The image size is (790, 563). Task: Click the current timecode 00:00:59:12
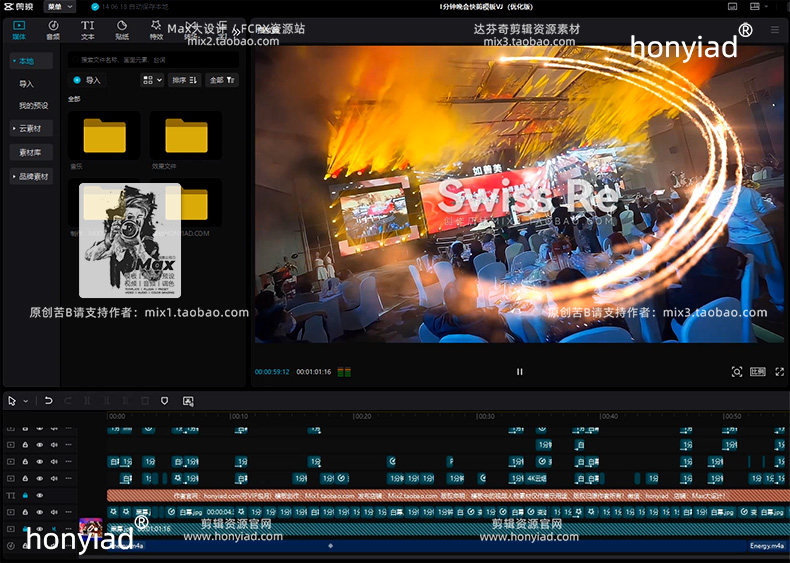click(272, 372)
